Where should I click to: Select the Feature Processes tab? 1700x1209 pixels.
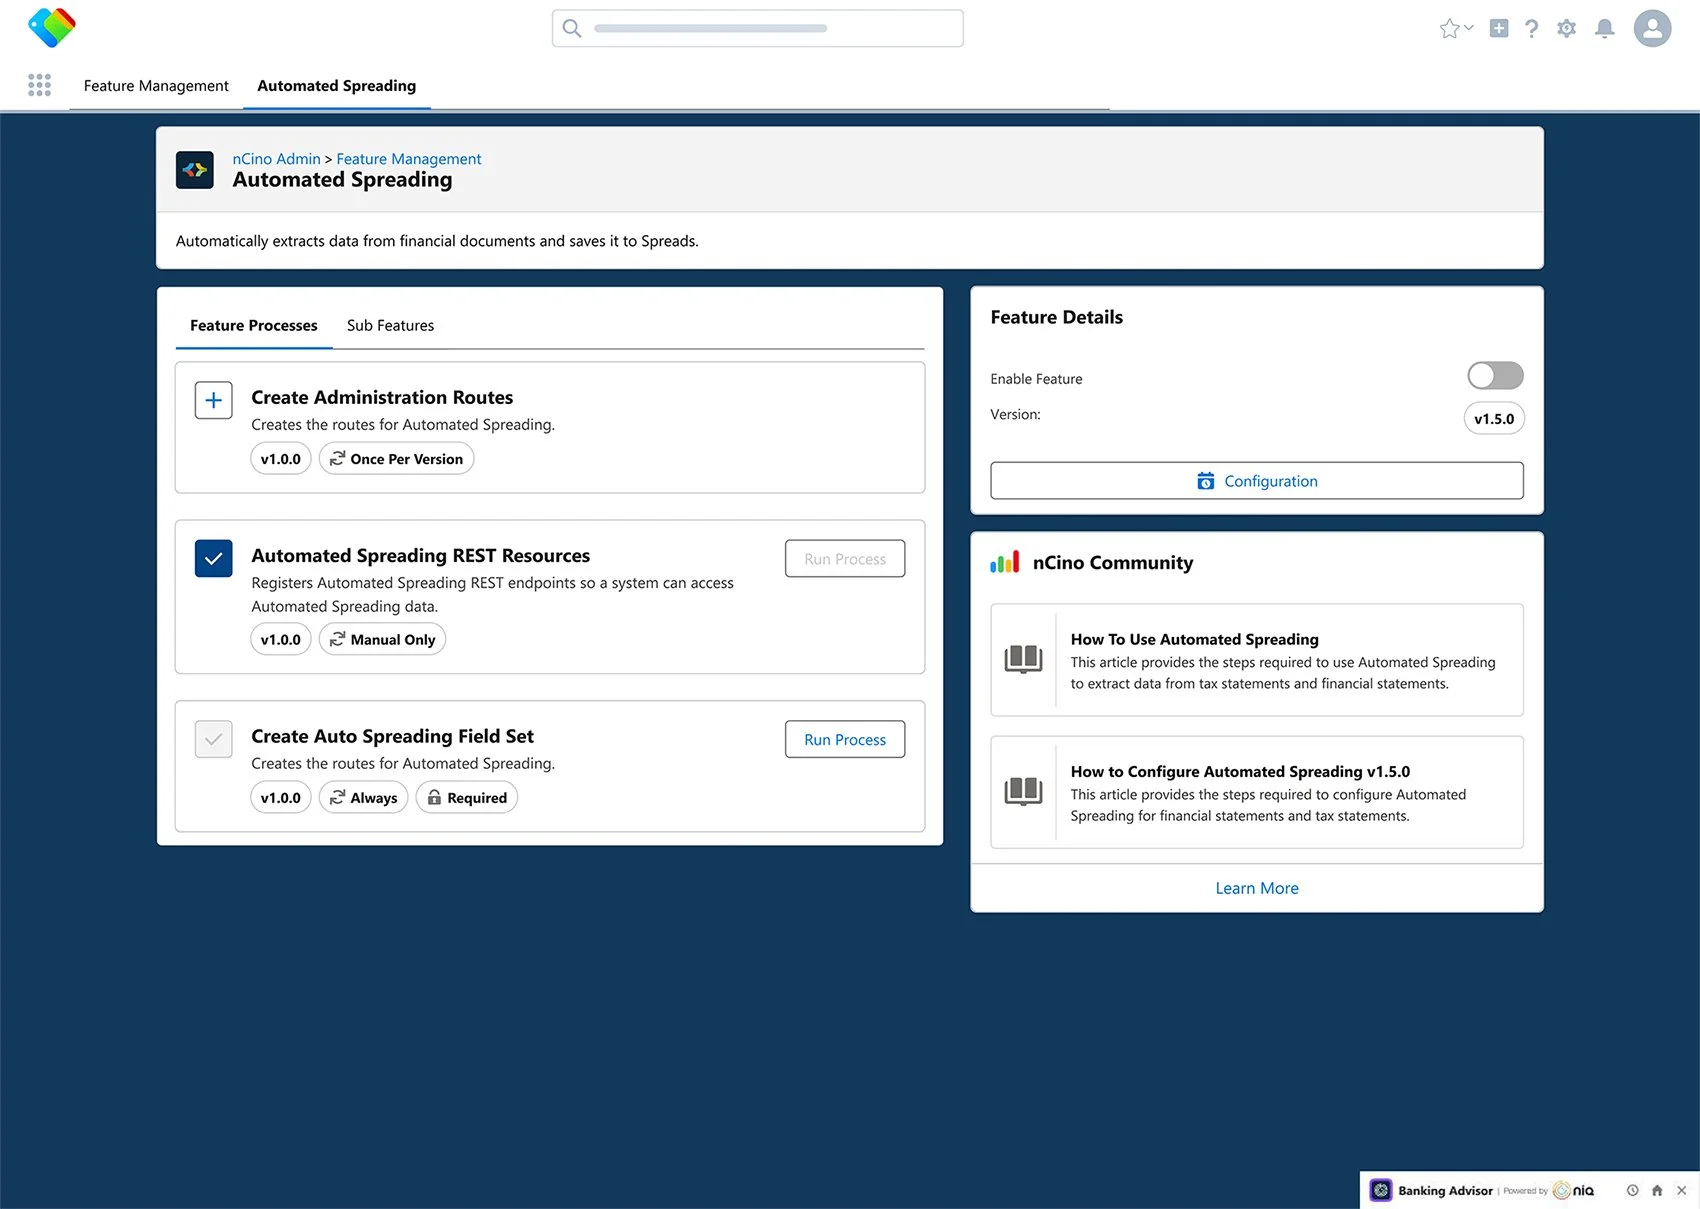pyautogui.click(x=254, y=326)
